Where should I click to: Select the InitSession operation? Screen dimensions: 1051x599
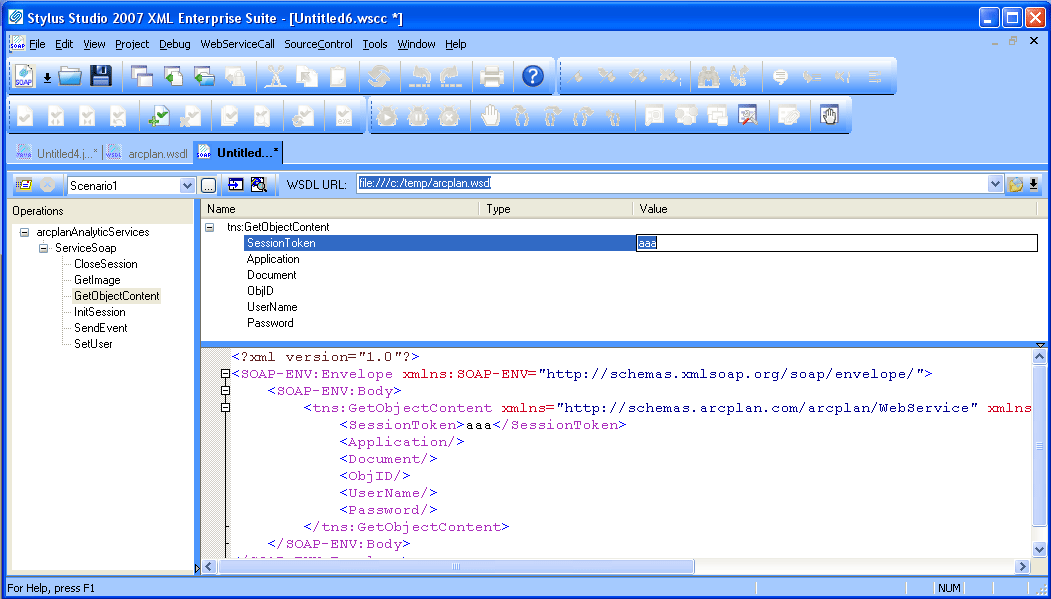click(x=100, y=312)
